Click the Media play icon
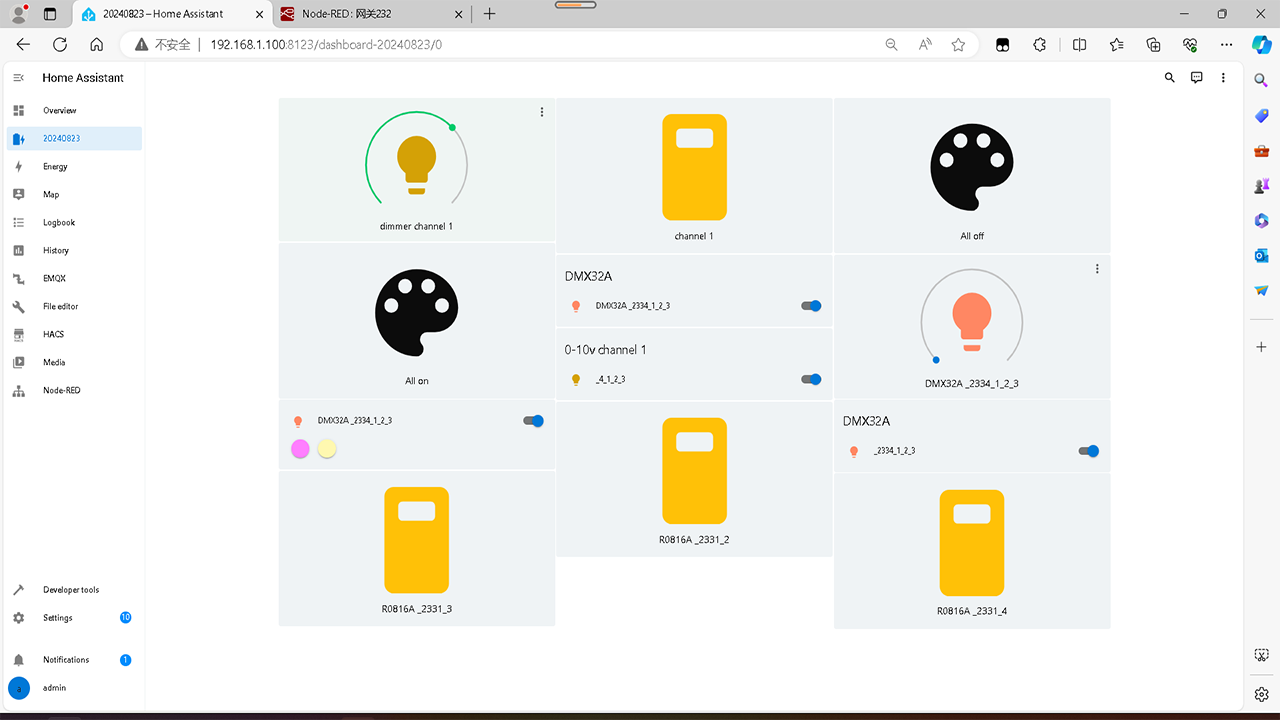Image resolution: width=1280 pixels, height=720 pixels. [18, 362]
